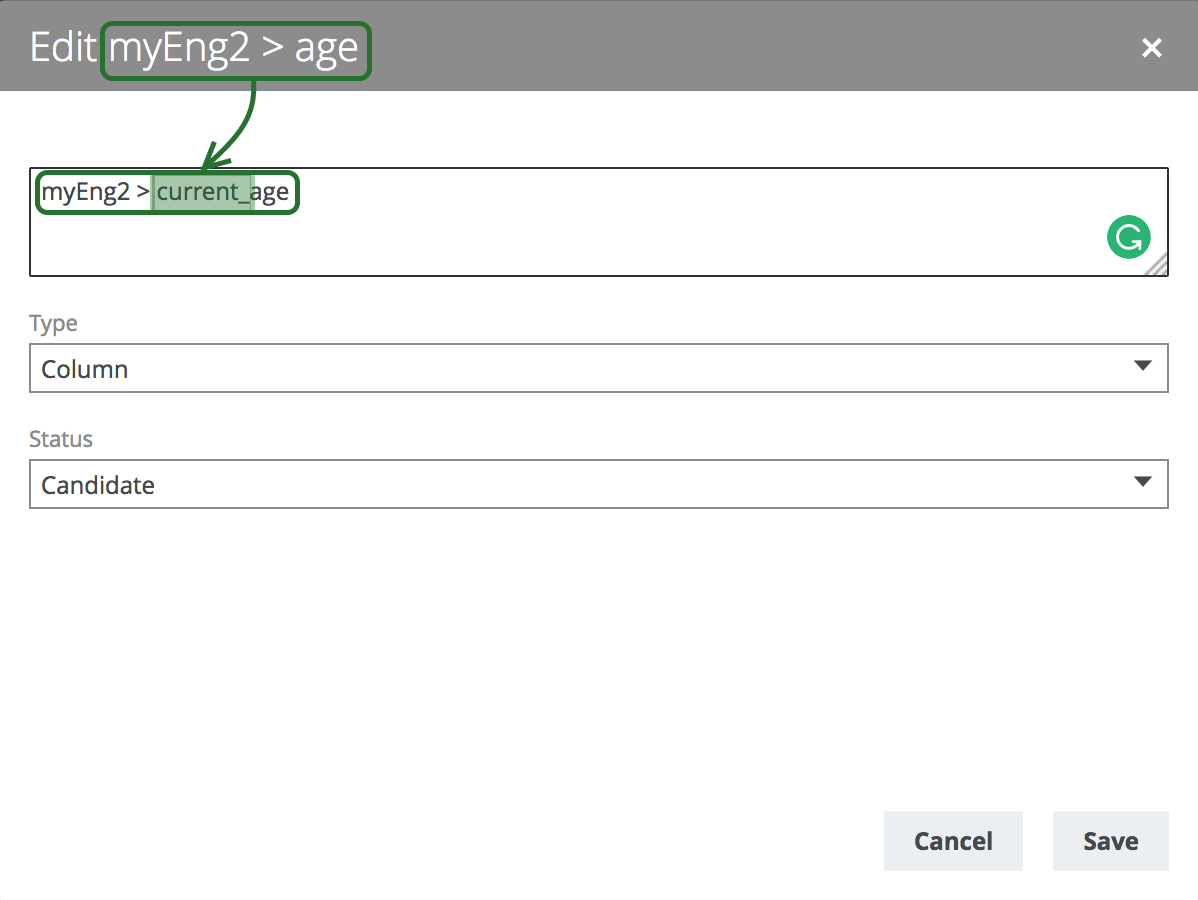Click "myEng2 > age" in the header
The image size is (1198, 900).
[x=234, y=48]
